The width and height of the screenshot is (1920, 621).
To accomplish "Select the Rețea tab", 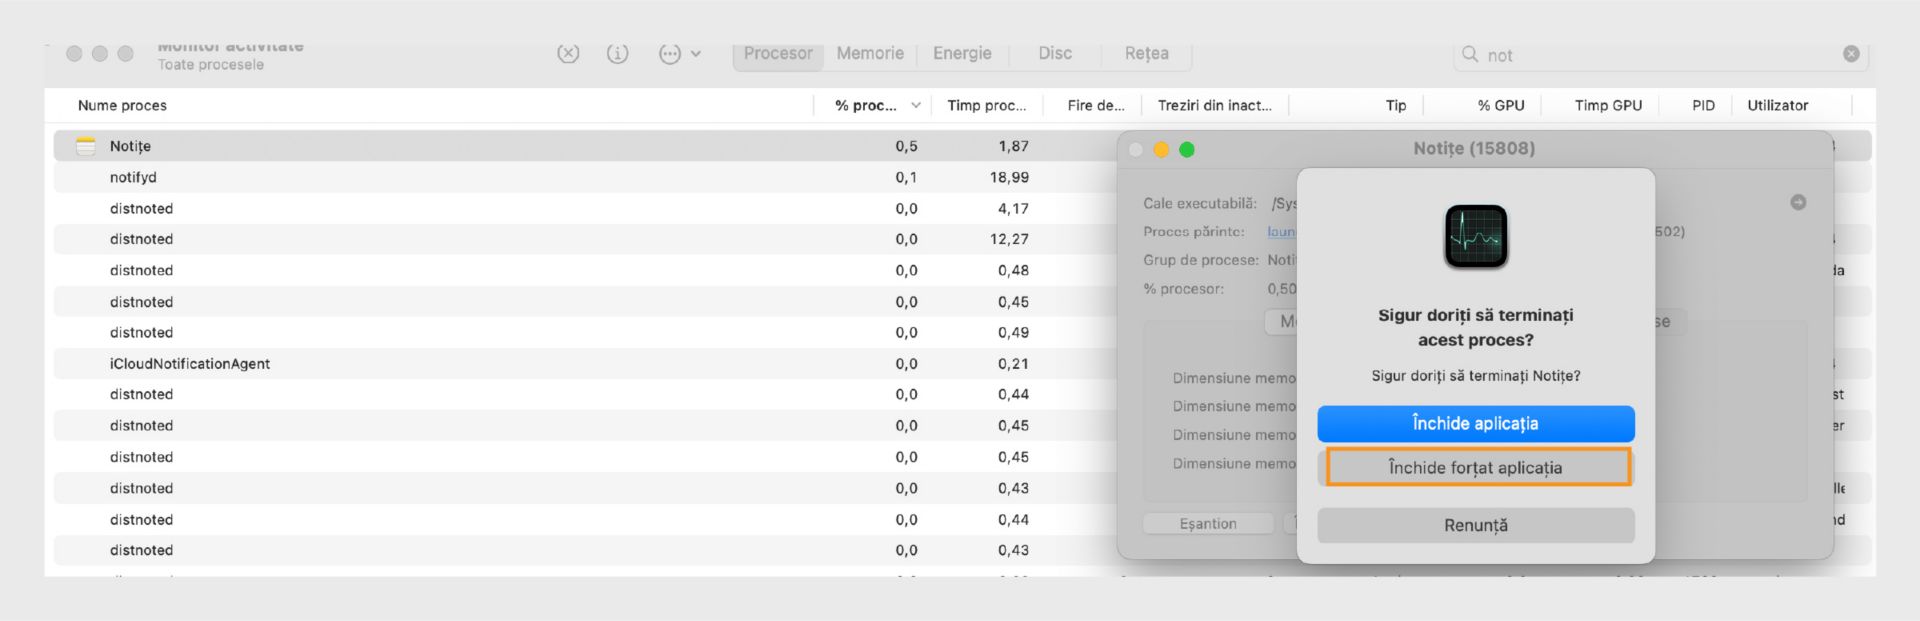I will coord(1146,54).
